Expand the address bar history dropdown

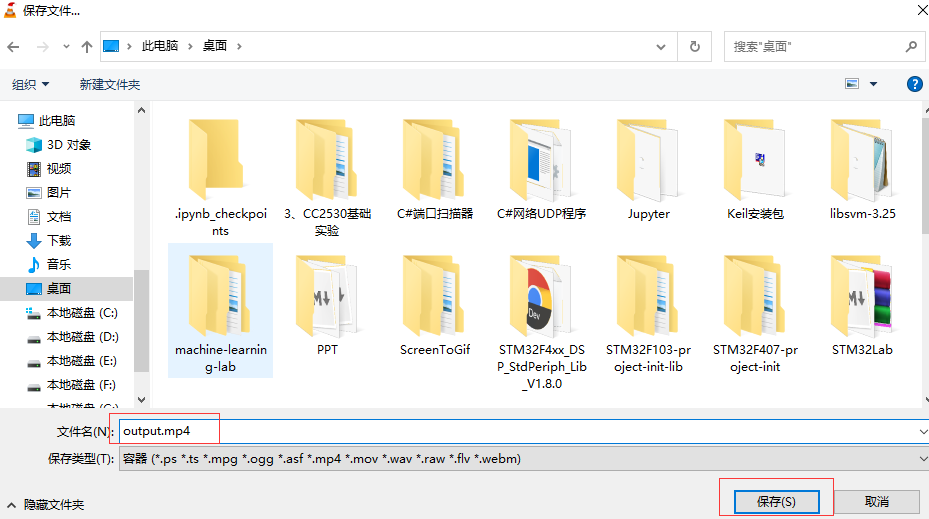click(661, 46)
